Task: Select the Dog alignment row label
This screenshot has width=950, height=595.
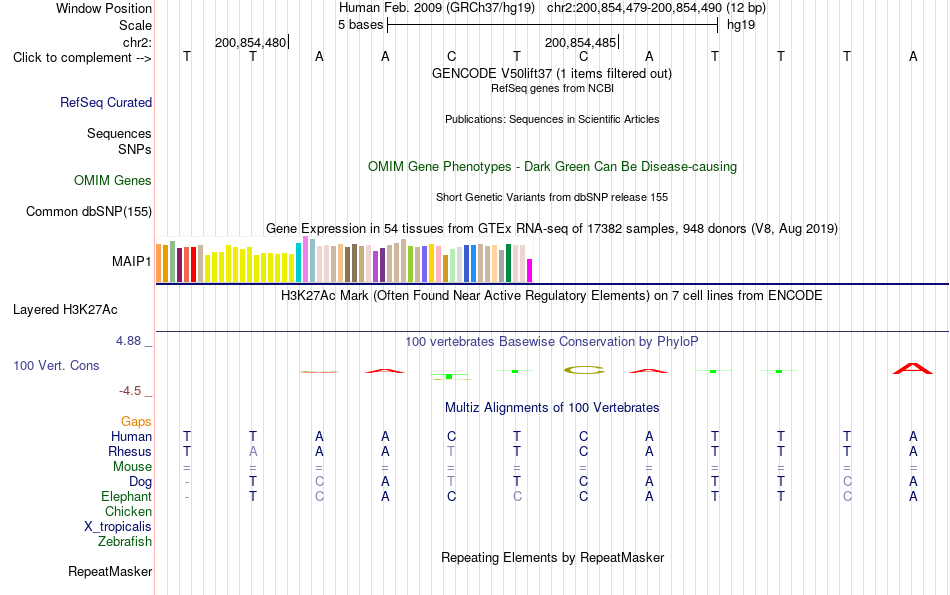Action: click(140, 482)
